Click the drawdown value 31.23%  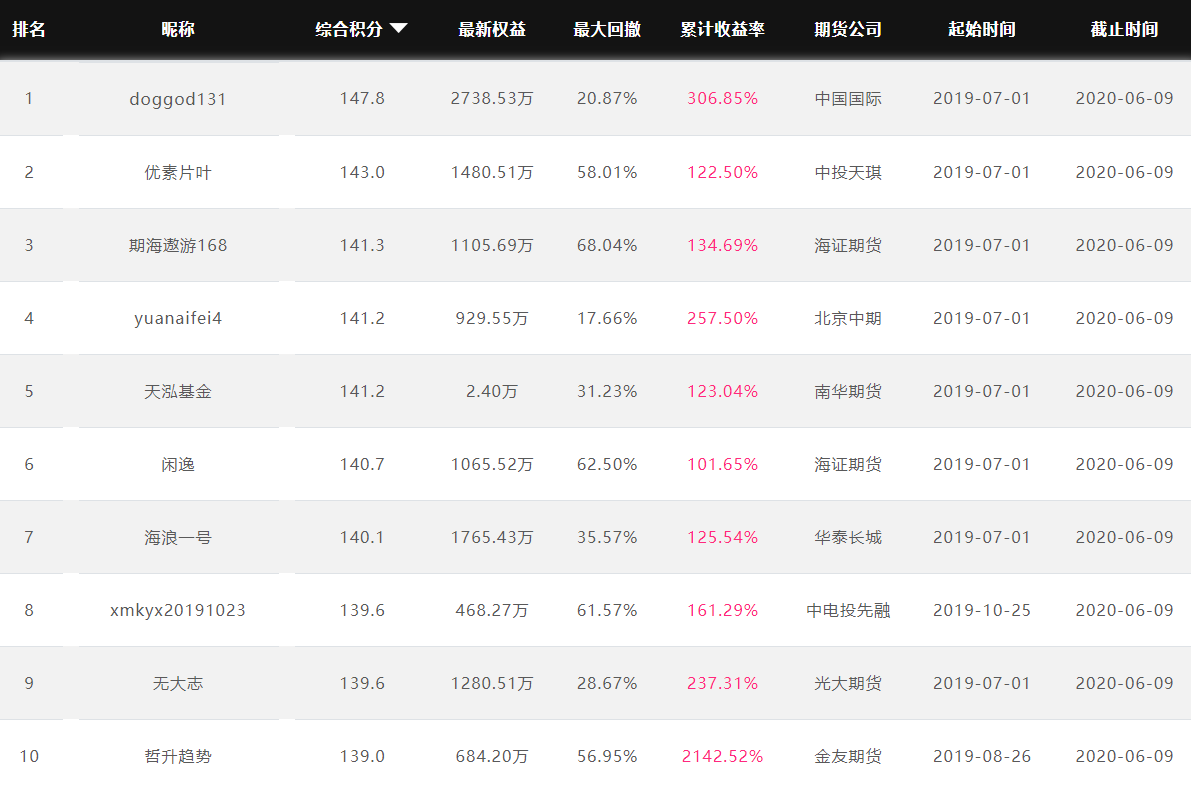tap(607, 391)
